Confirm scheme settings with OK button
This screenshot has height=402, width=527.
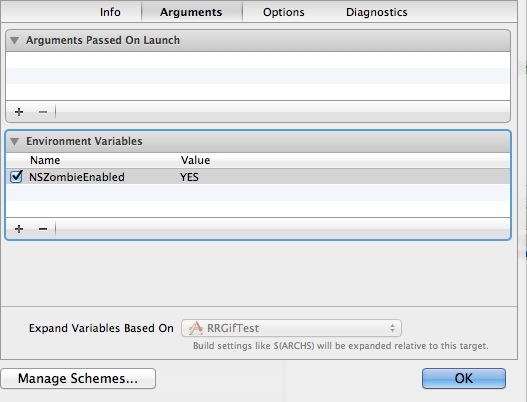(464, 378)
